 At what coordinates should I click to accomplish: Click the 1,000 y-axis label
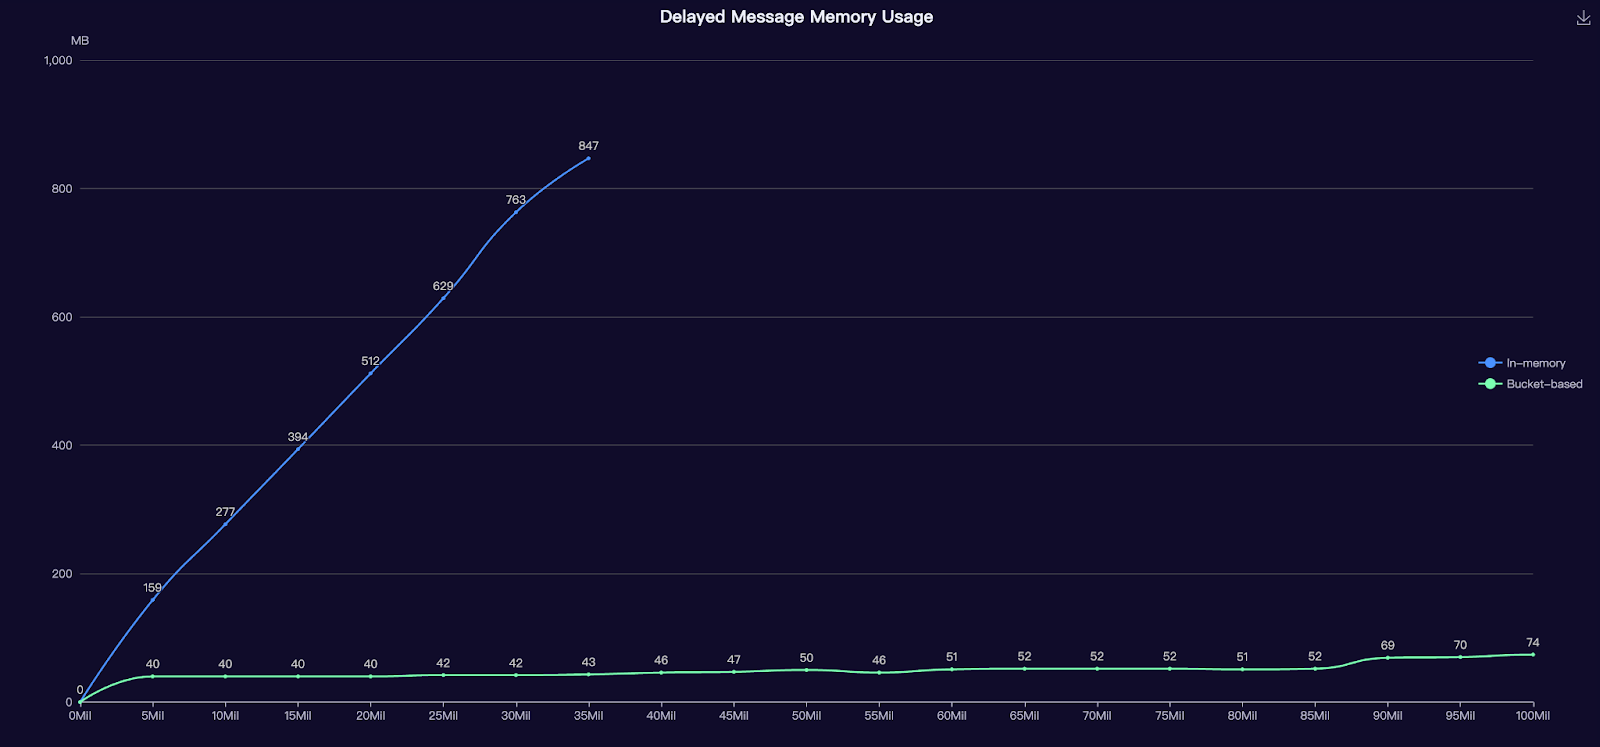(x=58, y=60)
